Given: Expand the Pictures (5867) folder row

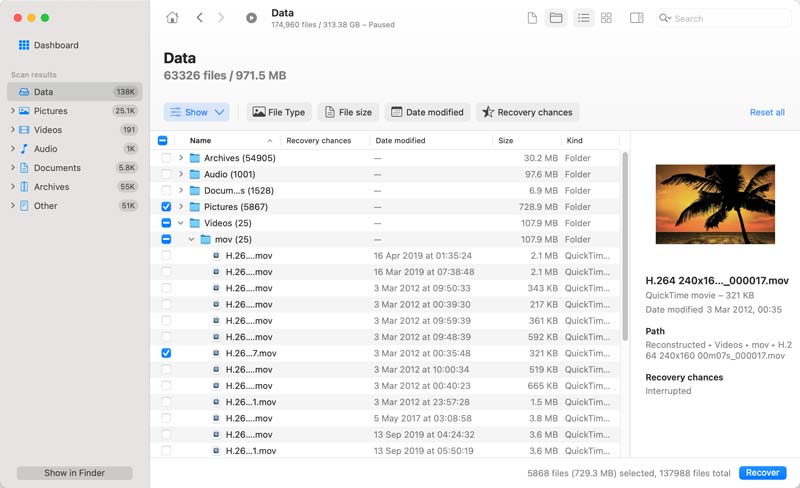Looking at the screenshot, I should click(x=181, y=207).
